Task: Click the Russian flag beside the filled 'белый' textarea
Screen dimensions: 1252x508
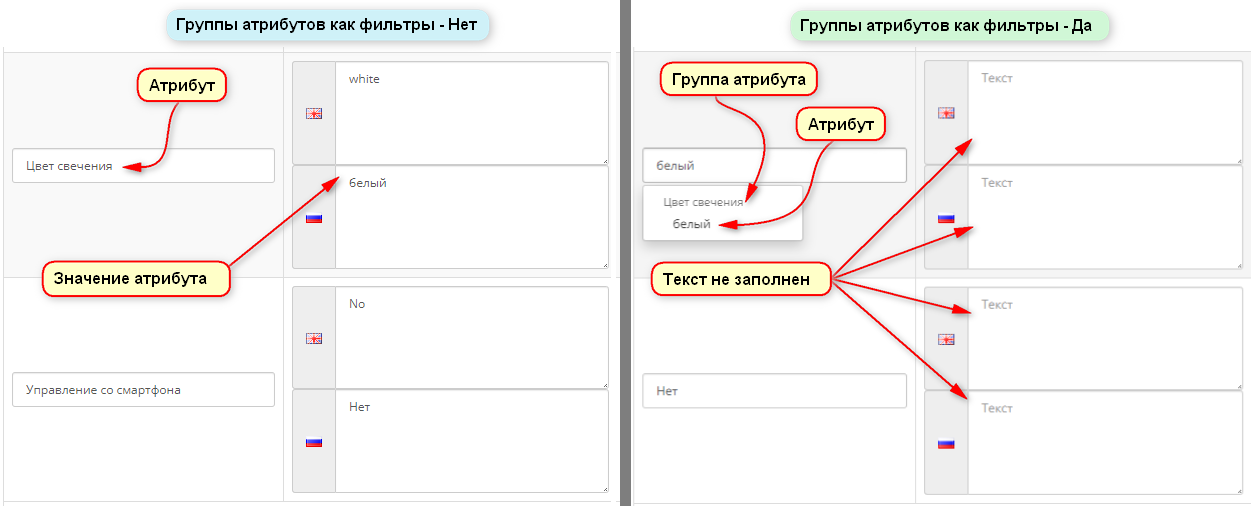Action: point(314,218)
